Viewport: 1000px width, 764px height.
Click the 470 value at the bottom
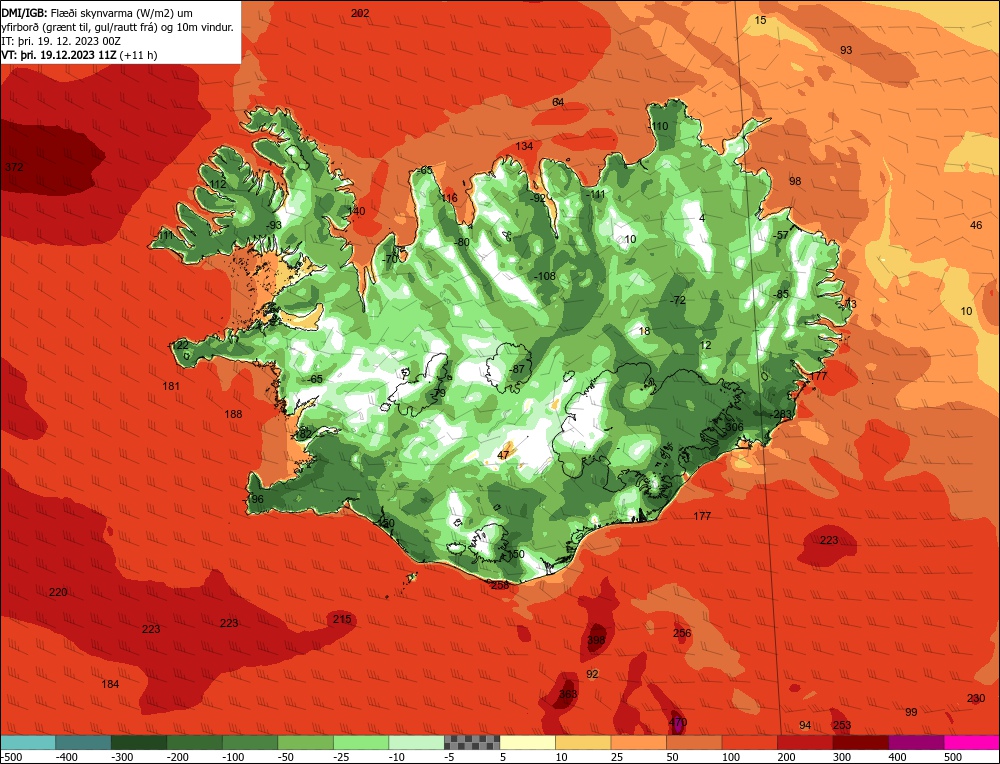[678, 723]
